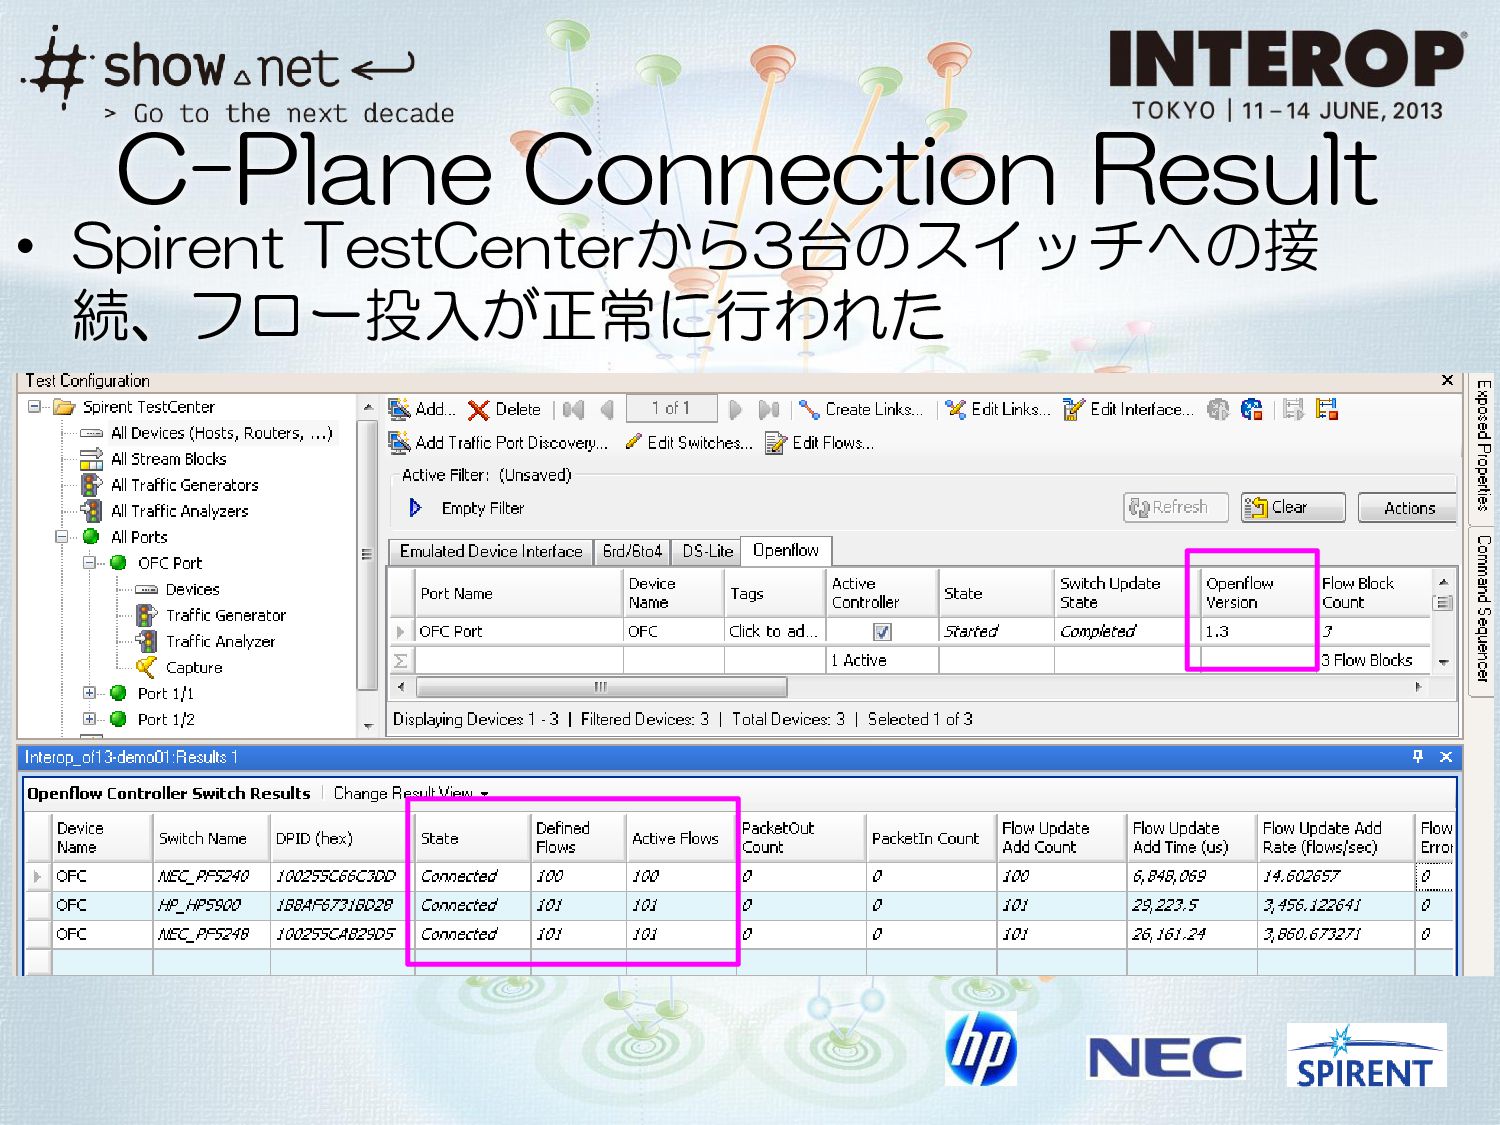1500x1125 pixels.
Task: Select the HP_HP5900 switch name cell
Action: pos(211,905)
